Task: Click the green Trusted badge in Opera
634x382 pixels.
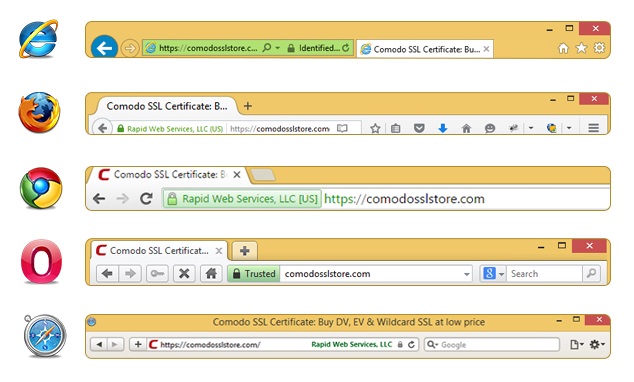Action: click(x=254, y=274)
